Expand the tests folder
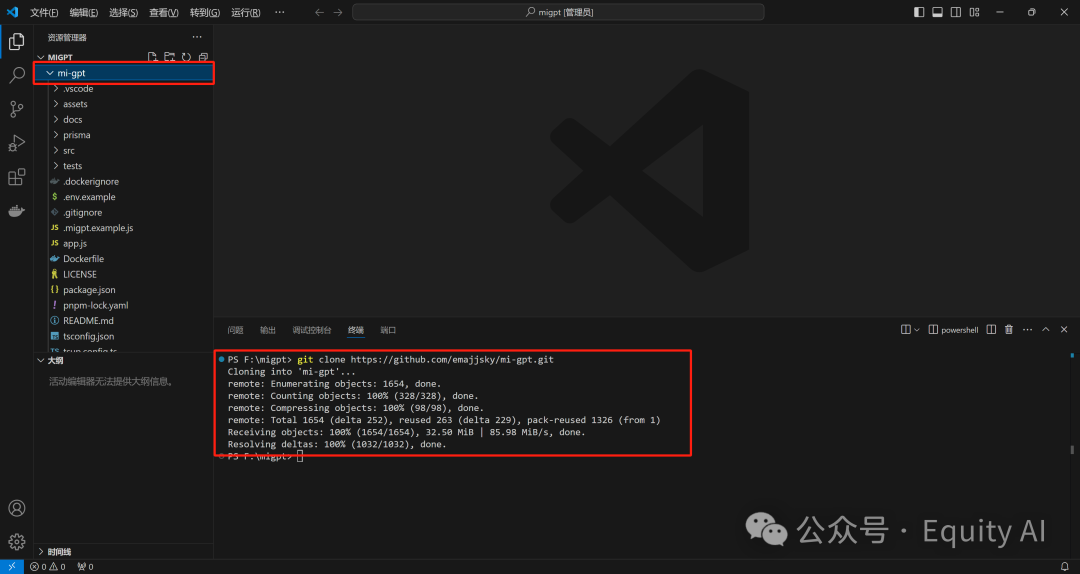Viewport: 1080px width, 574px height. (56, 166)
